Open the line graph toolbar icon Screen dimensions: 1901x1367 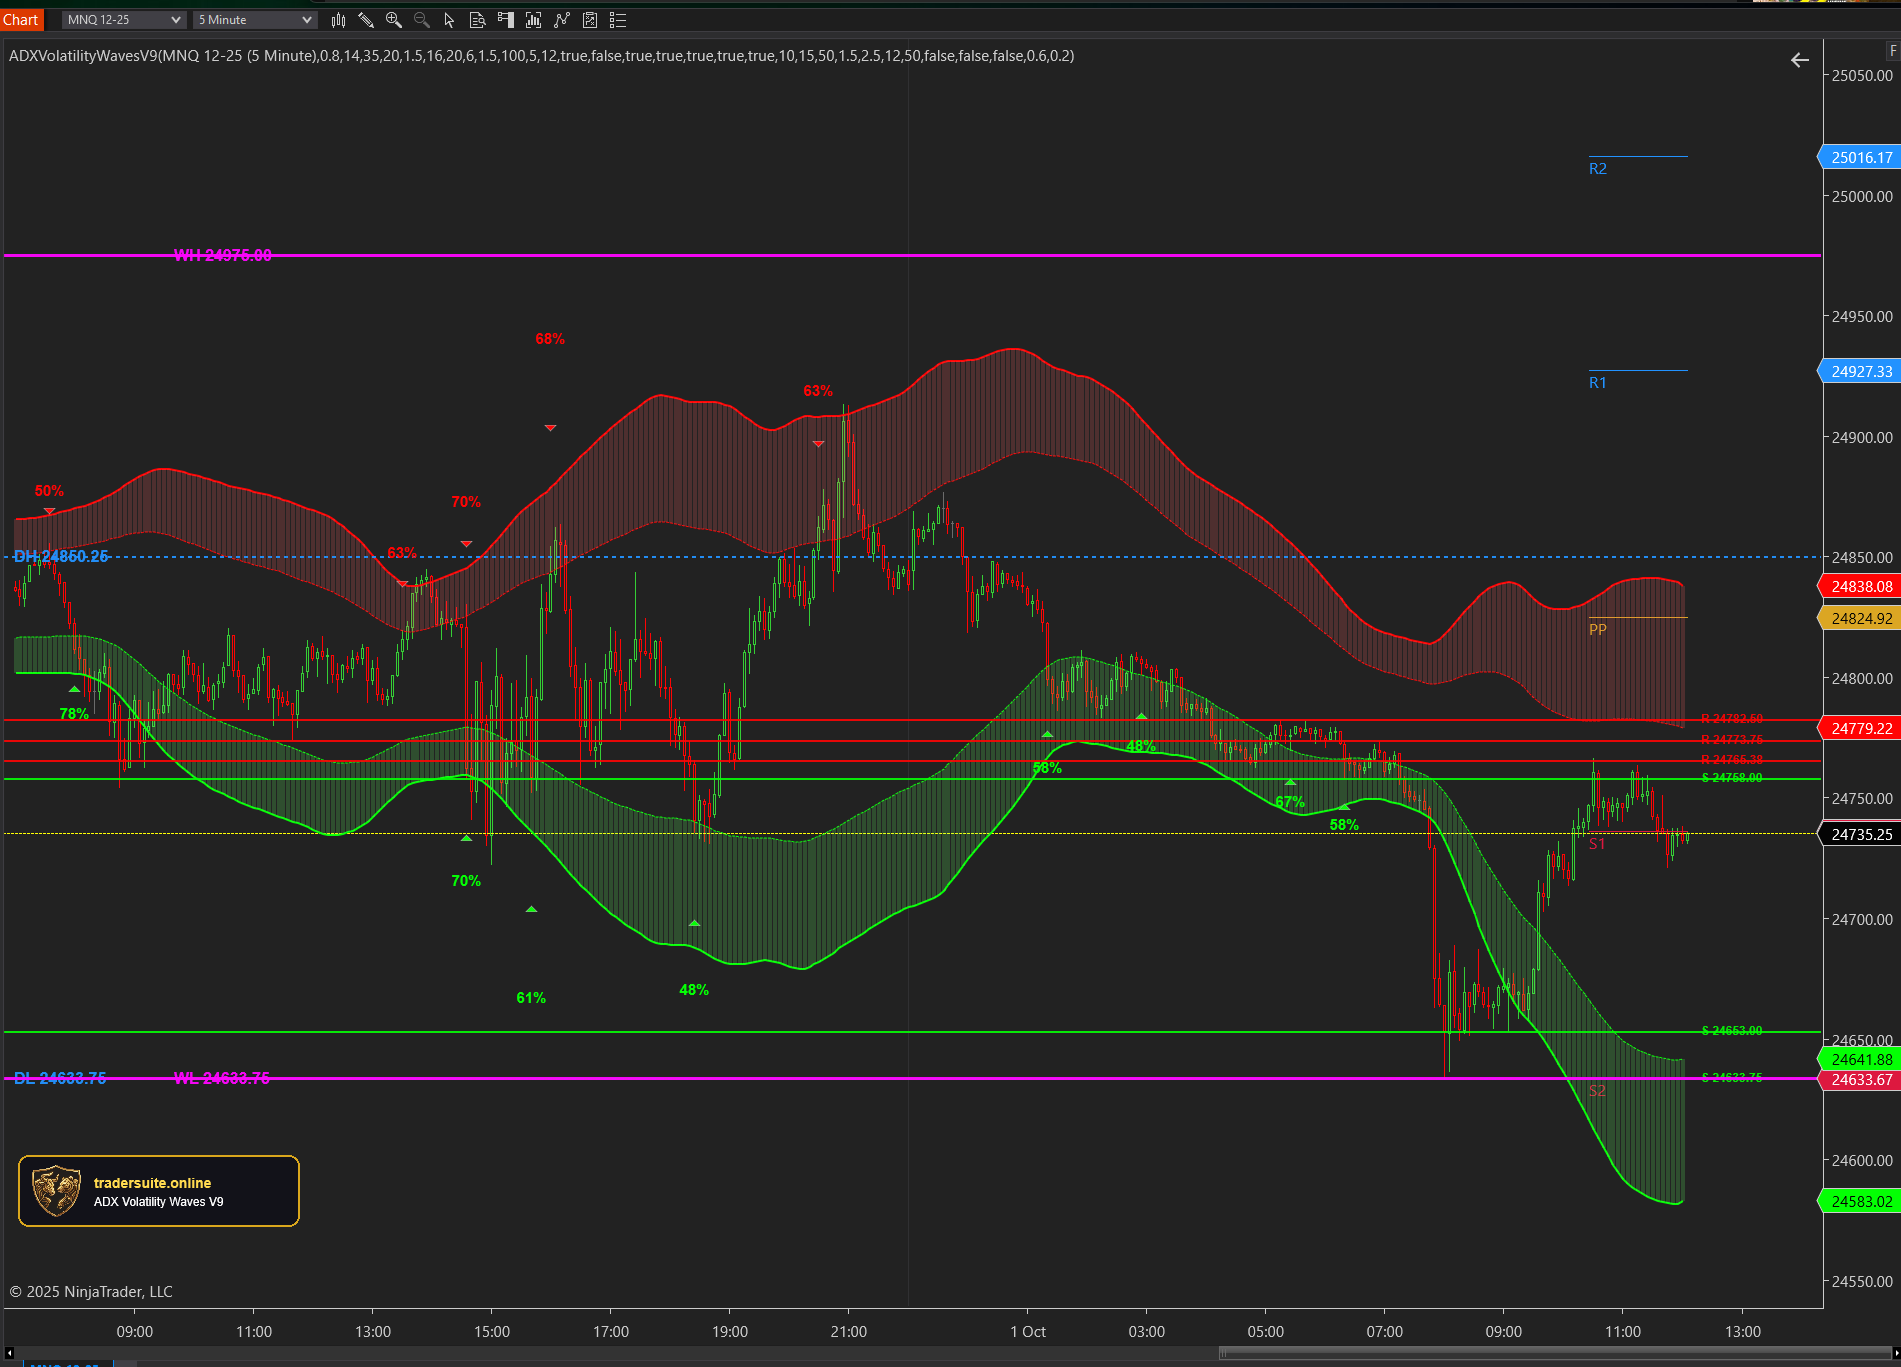coord(562,20)
